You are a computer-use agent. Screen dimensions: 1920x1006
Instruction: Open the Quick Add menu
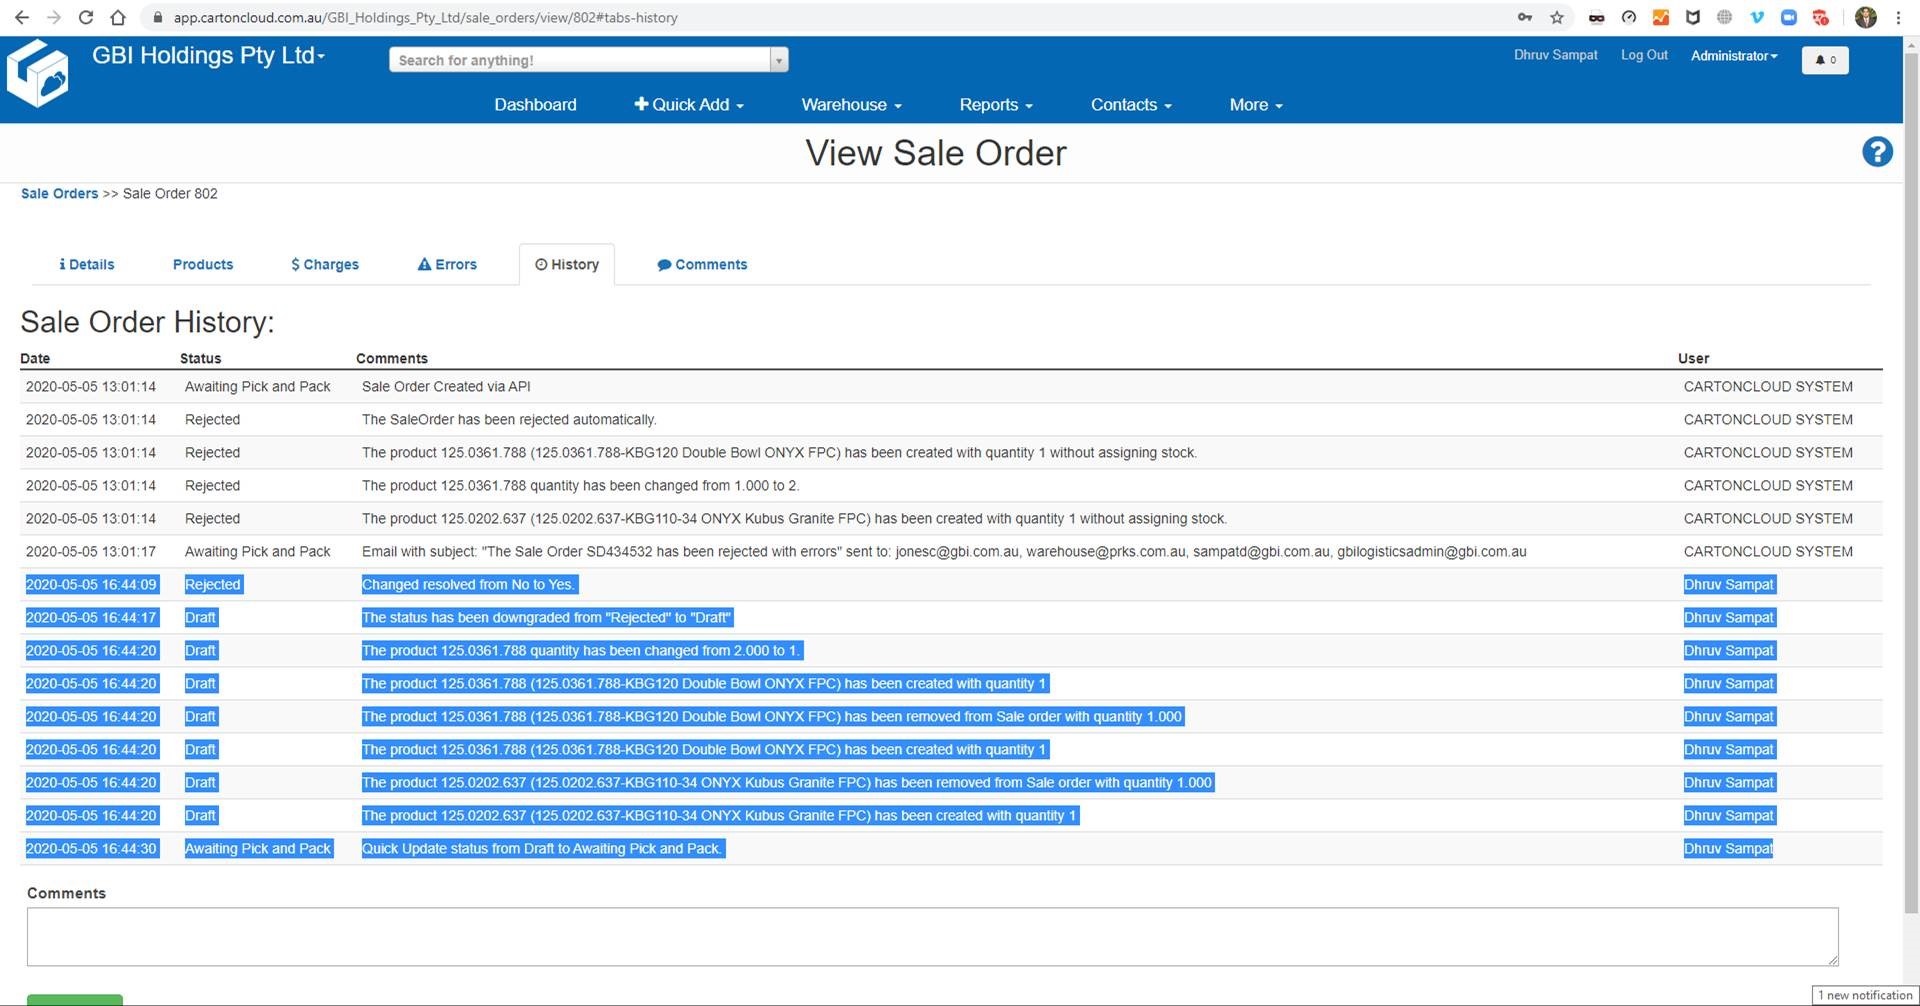click(689, 105)
